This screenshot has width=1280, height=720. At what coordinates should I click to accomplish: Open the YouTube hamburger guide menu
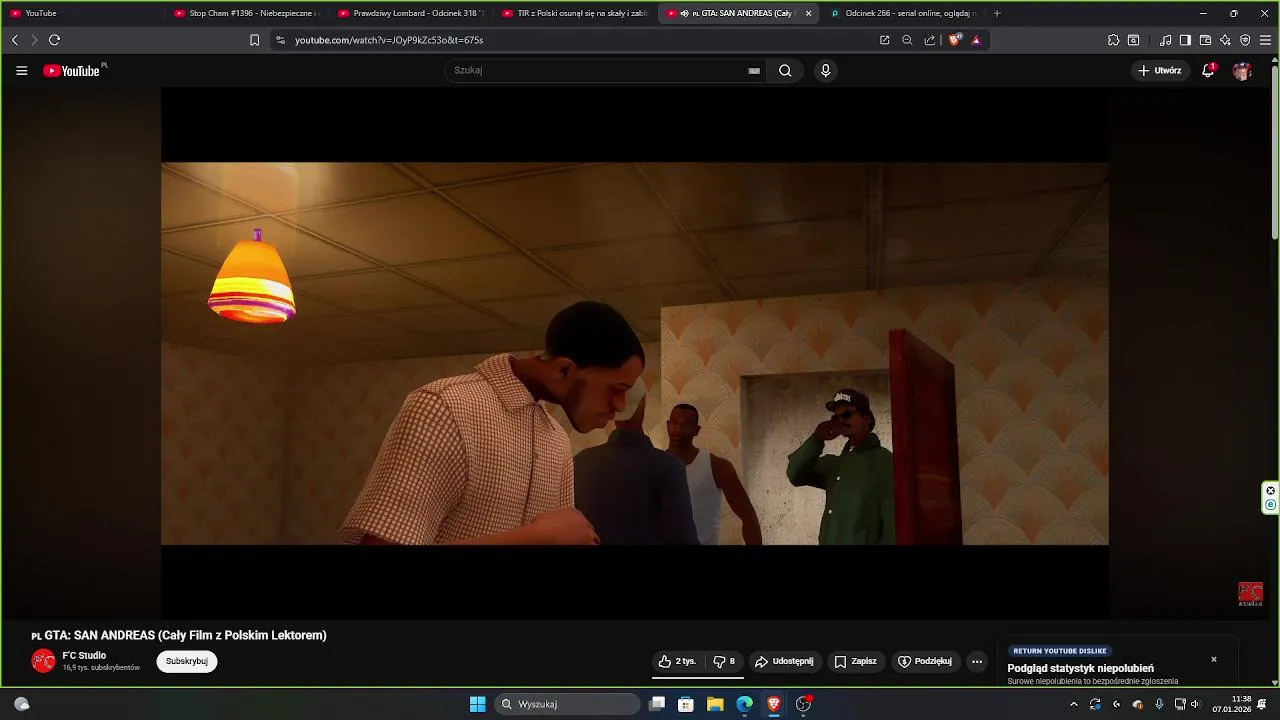[21, 71]
